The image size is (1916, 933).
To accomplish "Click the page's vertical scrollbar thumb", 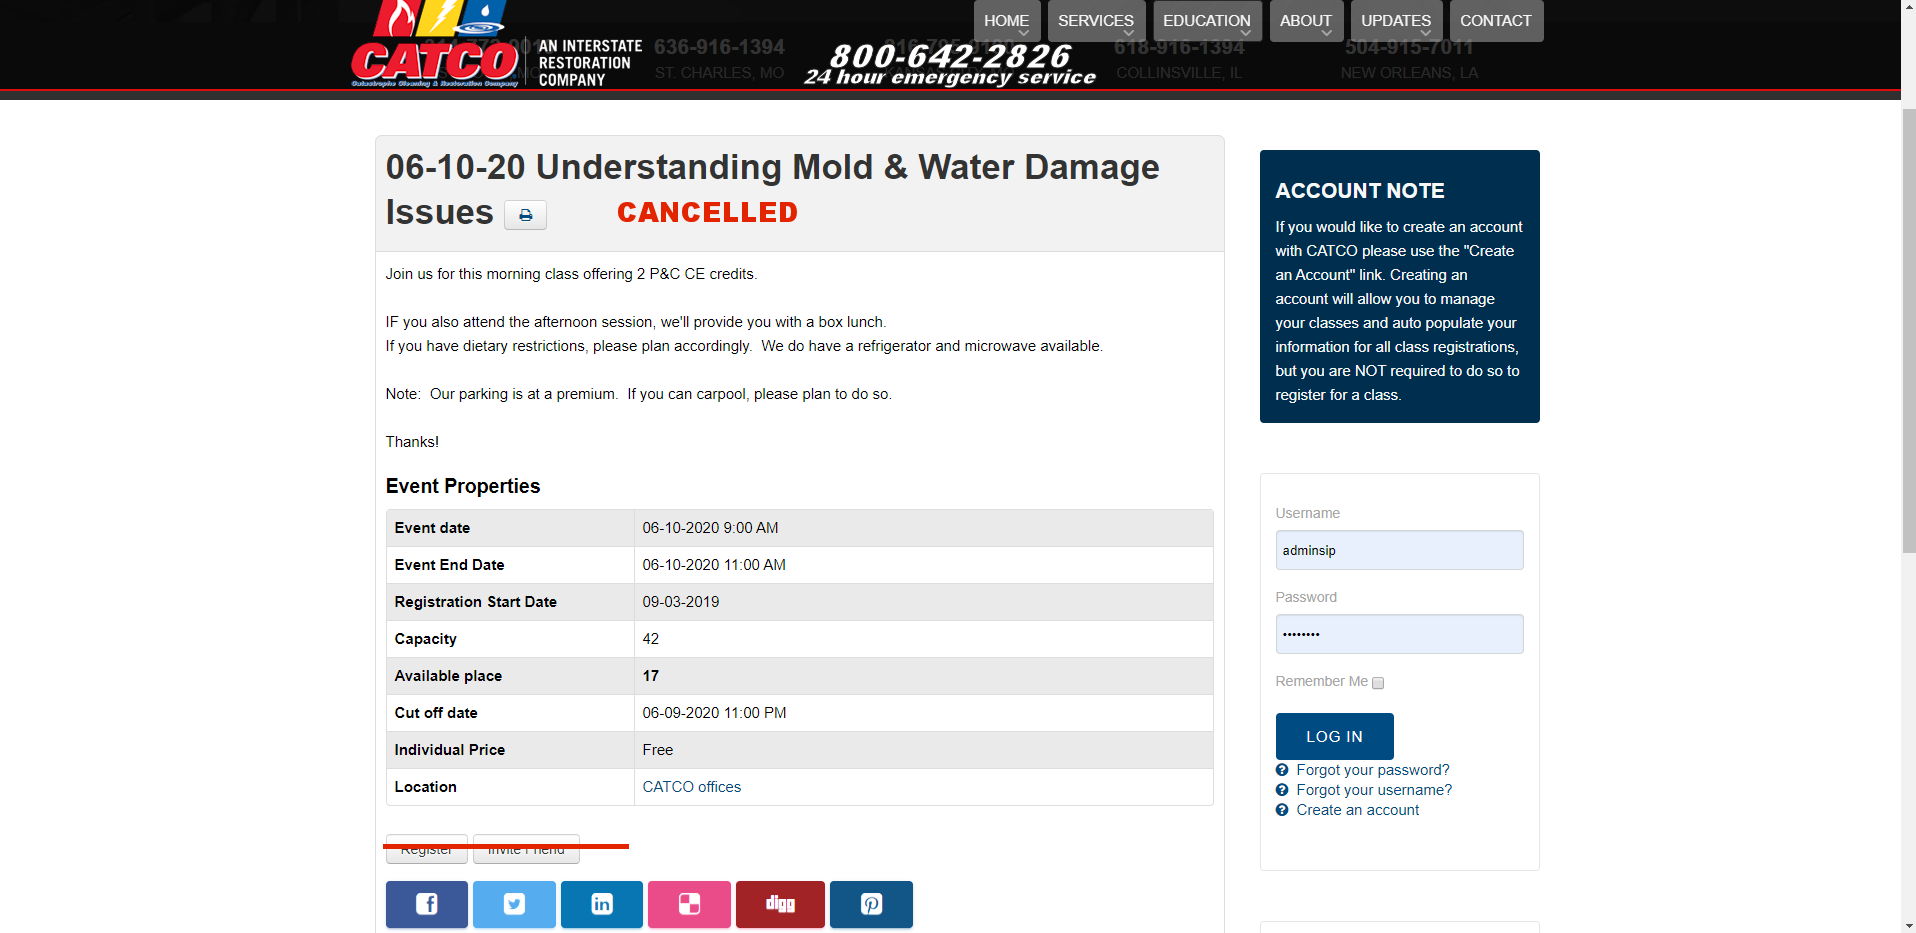I will point(1908,330).
